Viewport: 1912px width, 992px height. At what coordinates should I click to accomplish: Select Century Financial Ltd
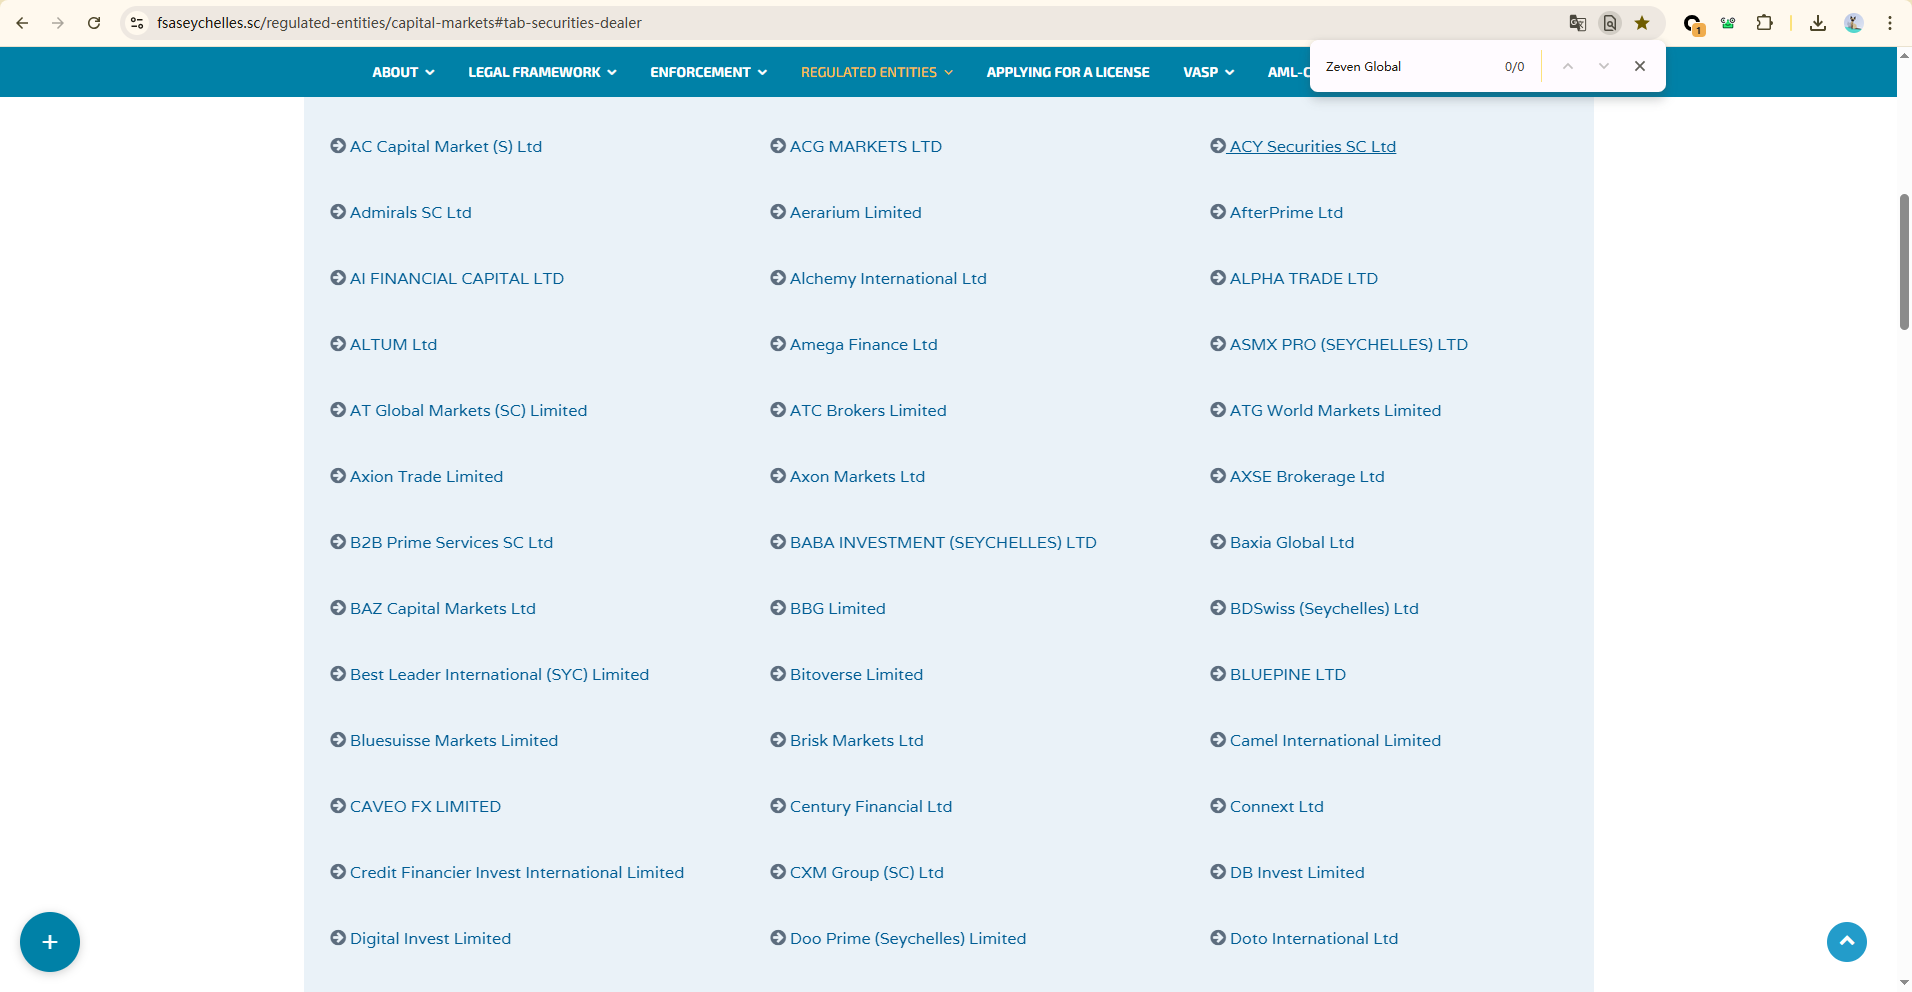(871, 806)
